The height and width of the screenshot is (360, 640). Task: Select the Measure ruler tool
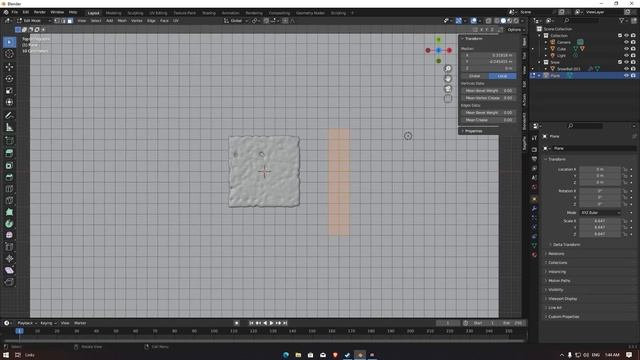coord(9,128)
